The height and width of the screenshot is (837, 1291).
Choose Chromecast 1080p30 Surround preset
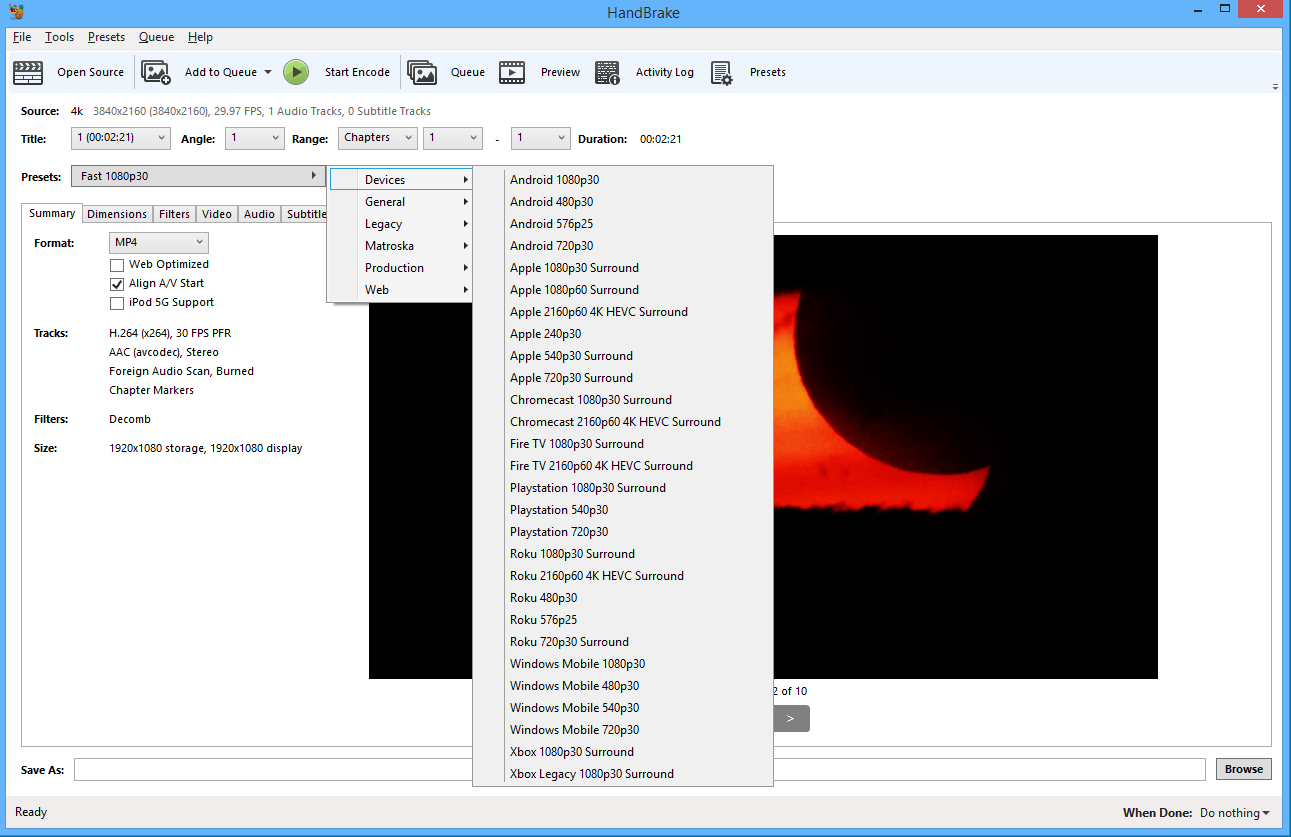(622, 400)
